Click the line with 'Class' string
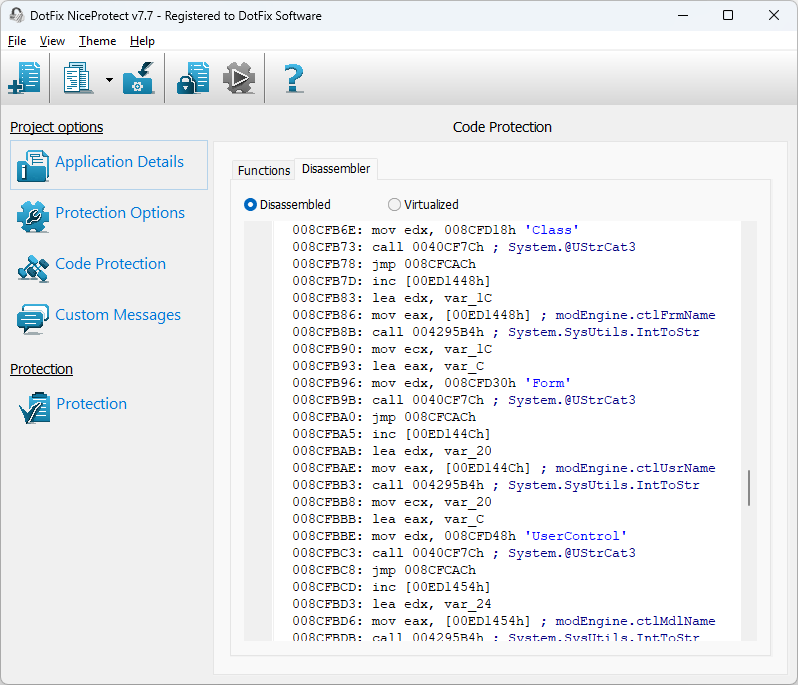 point(435,230)
